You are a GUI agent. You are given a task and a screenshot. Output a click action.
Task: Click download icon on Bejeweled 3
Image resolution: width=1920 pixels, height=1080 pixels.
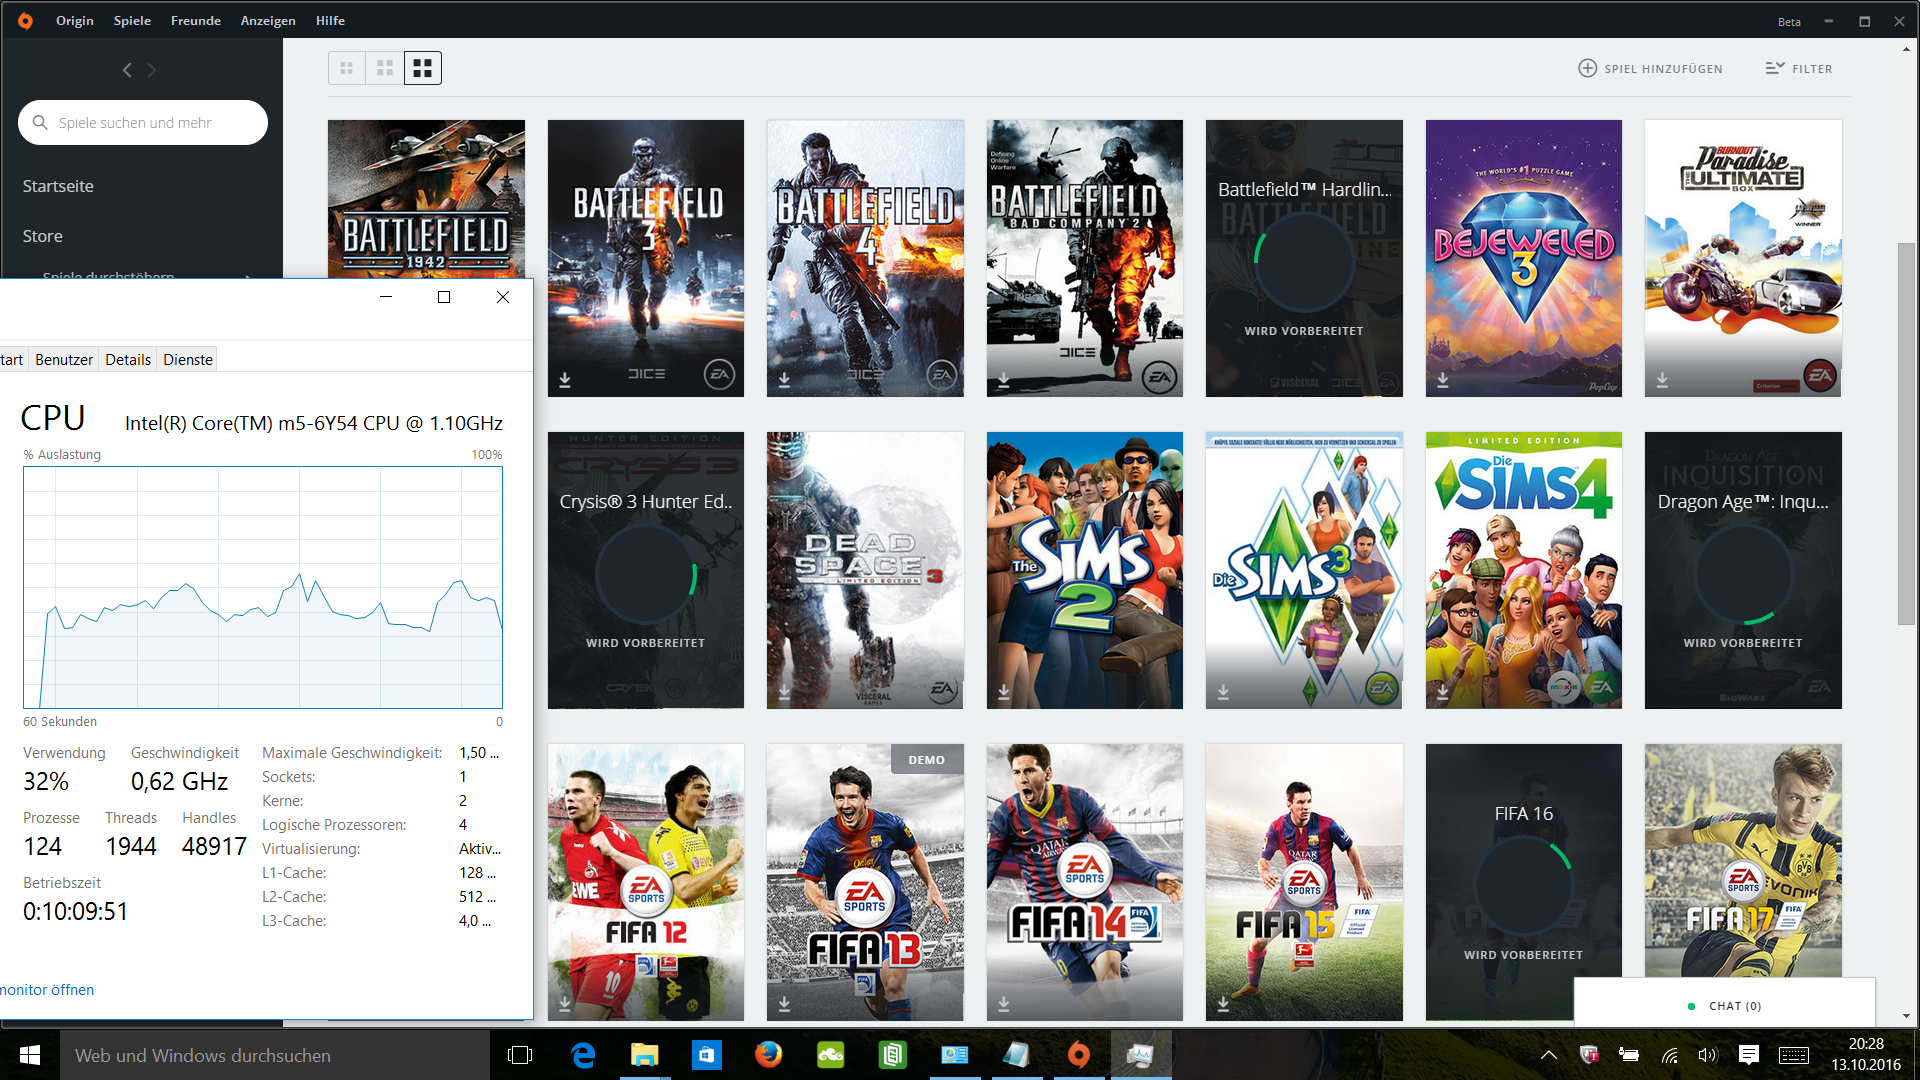(x=1443, y=380)
